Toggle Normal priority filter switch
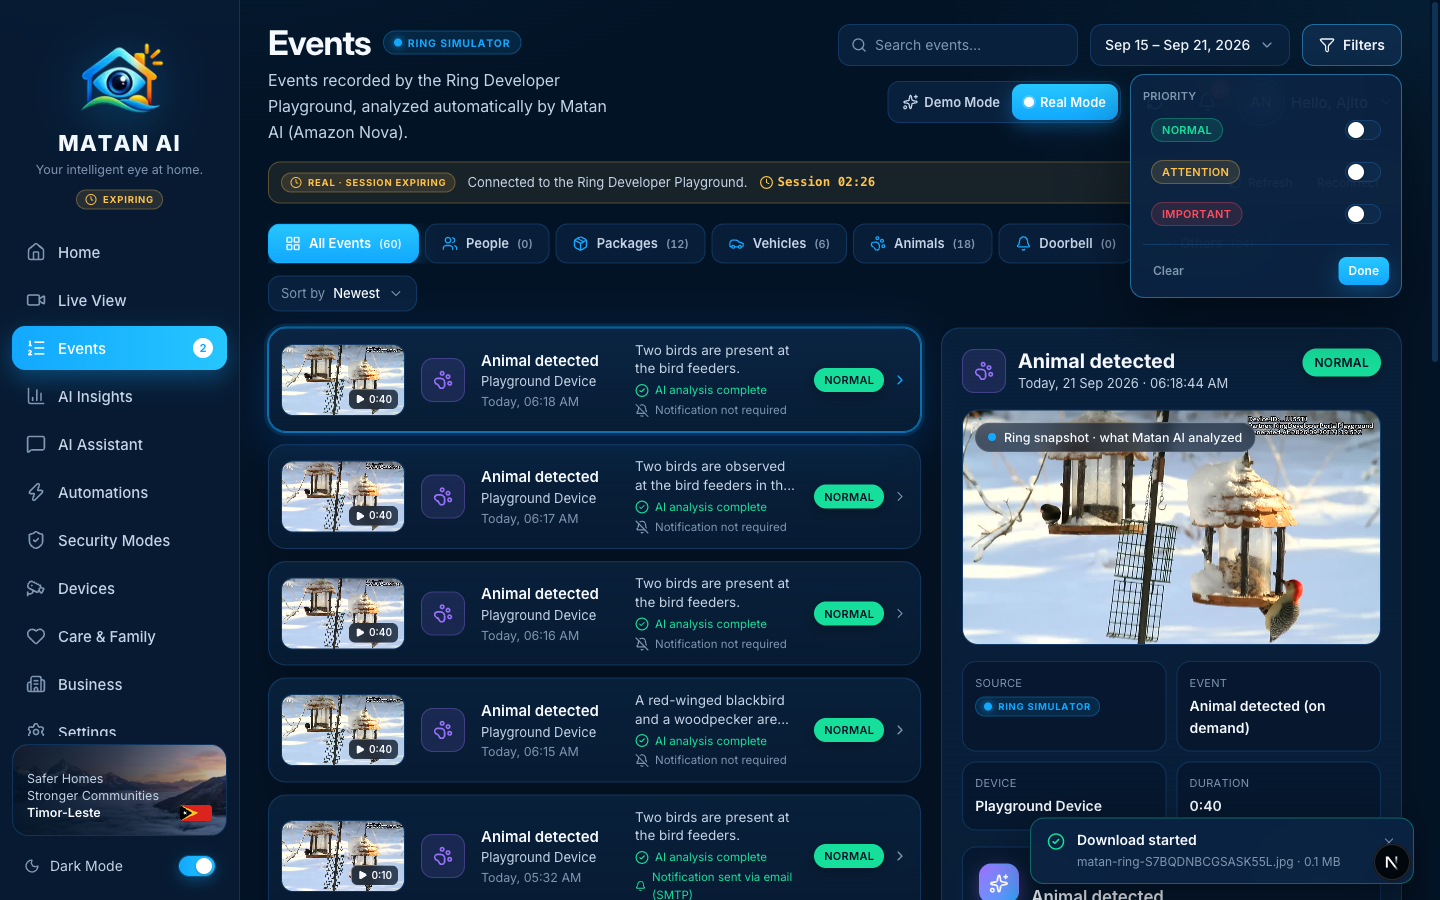This screenshot has height=900, width=1440. point(1363,130)
